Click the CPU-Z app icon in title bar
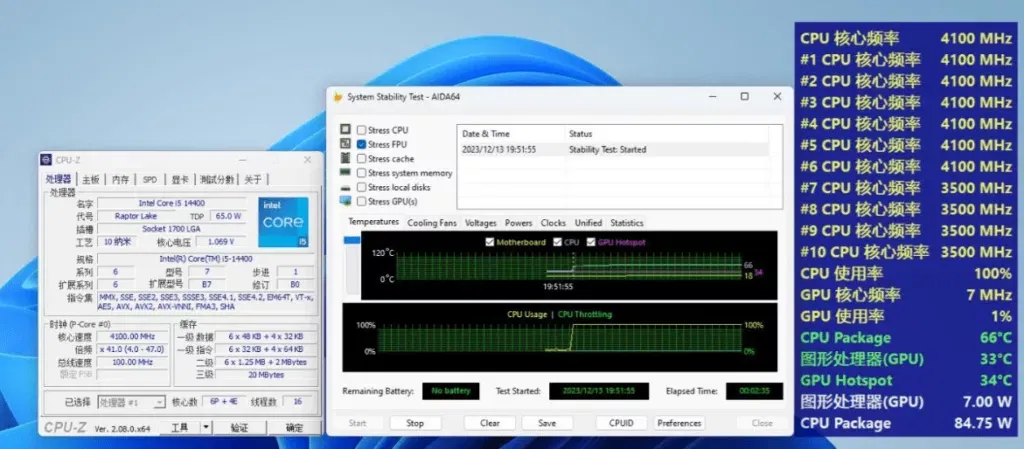Image resolution: width=1024 pixels, height=449 pixels. [x=46, y=160]
